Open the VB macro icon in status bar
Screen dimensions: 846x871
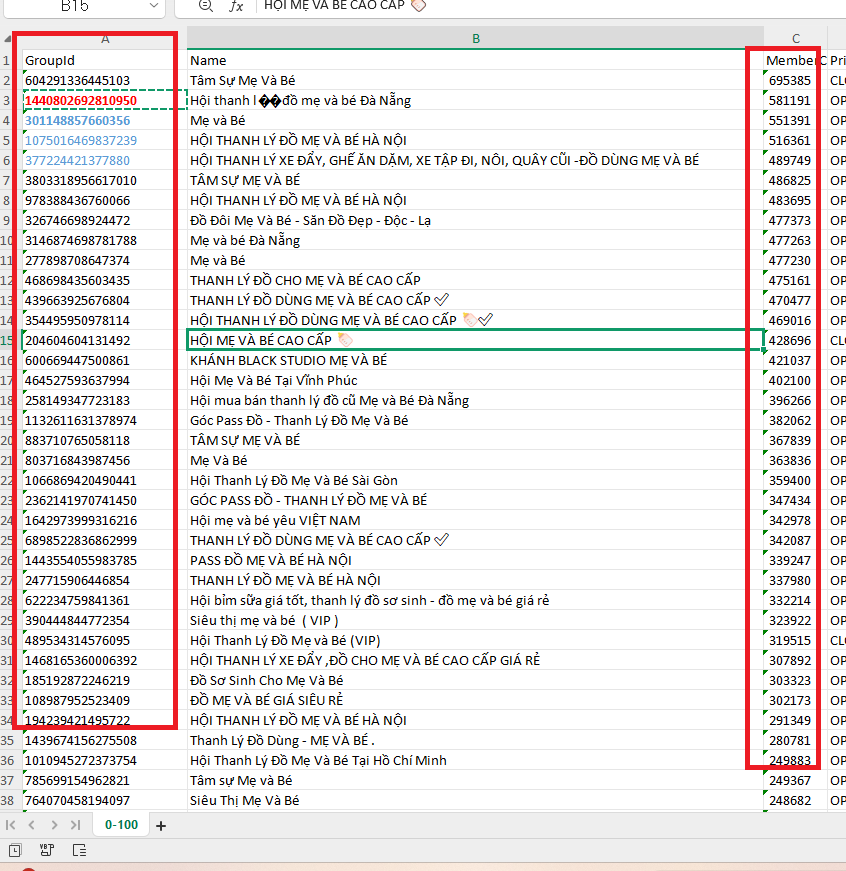(x=47, y=851)
